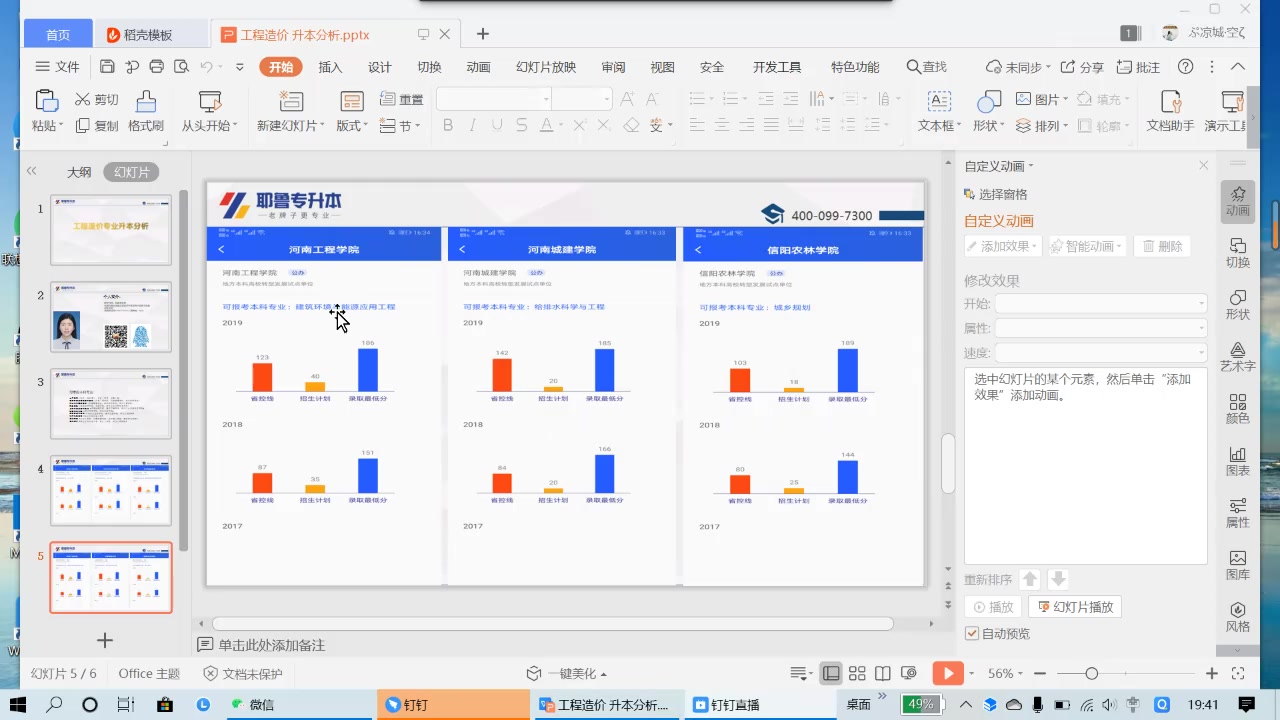Click 一键美化 in status bar
1280x720 pixels.
point(567,674)
